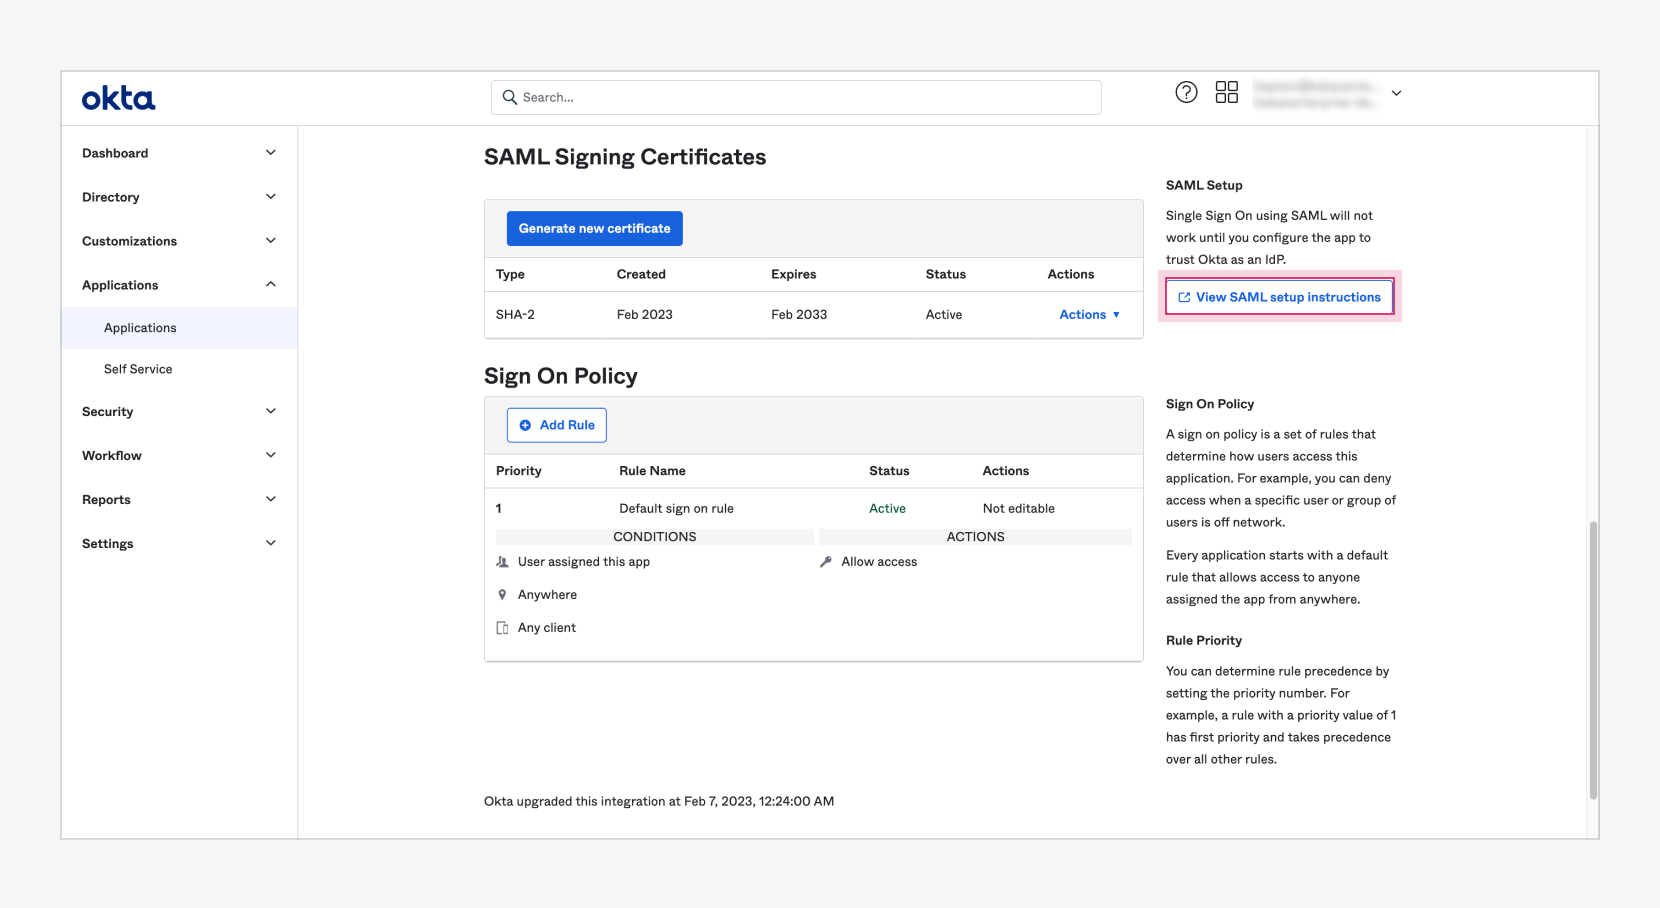
Task: Click CONDITIONS header bar
Action: coord(655,537)
